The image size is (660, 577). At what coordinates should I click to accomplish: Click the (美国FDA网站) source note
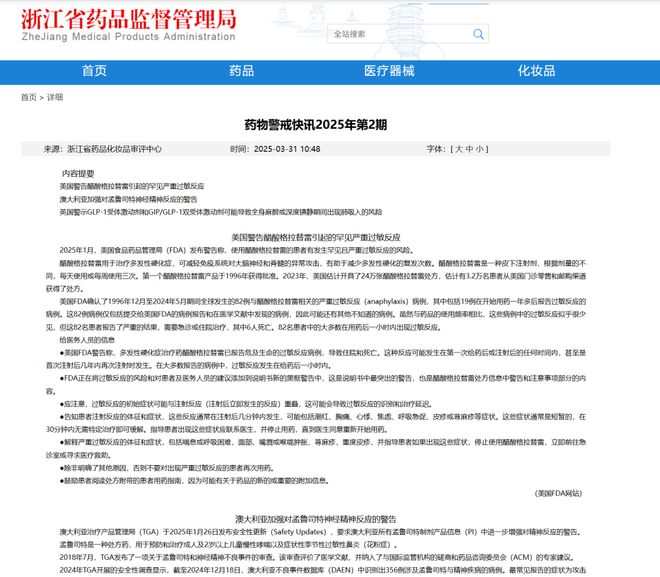[558, 493]
